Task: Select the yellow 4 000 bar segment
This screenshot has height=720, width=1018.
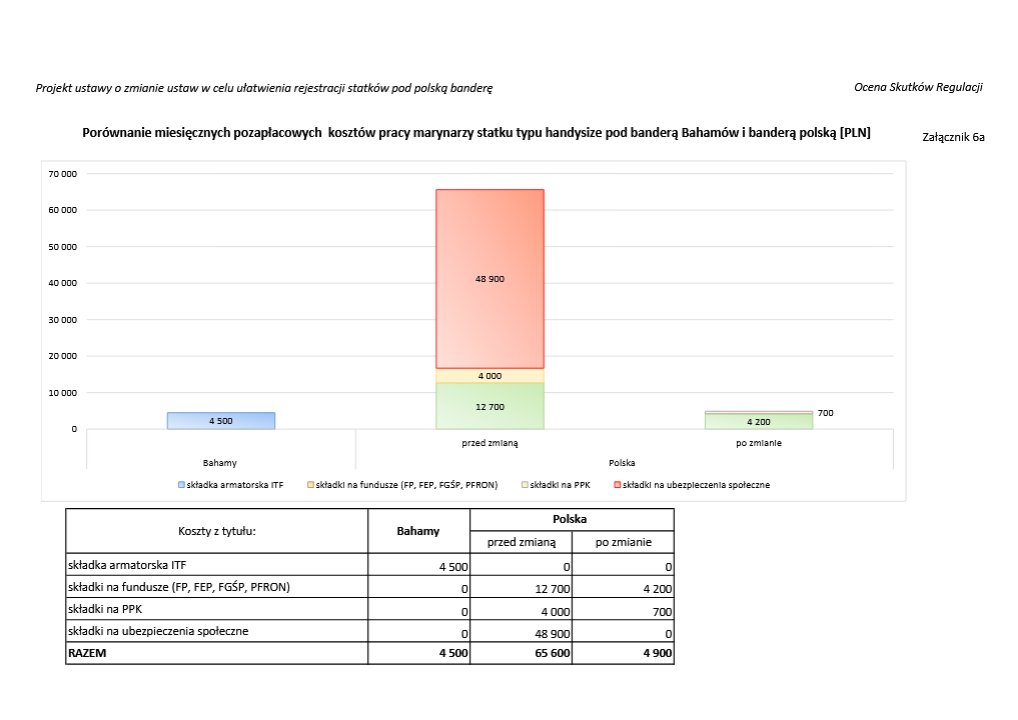Action: click(x=490, y=376)
